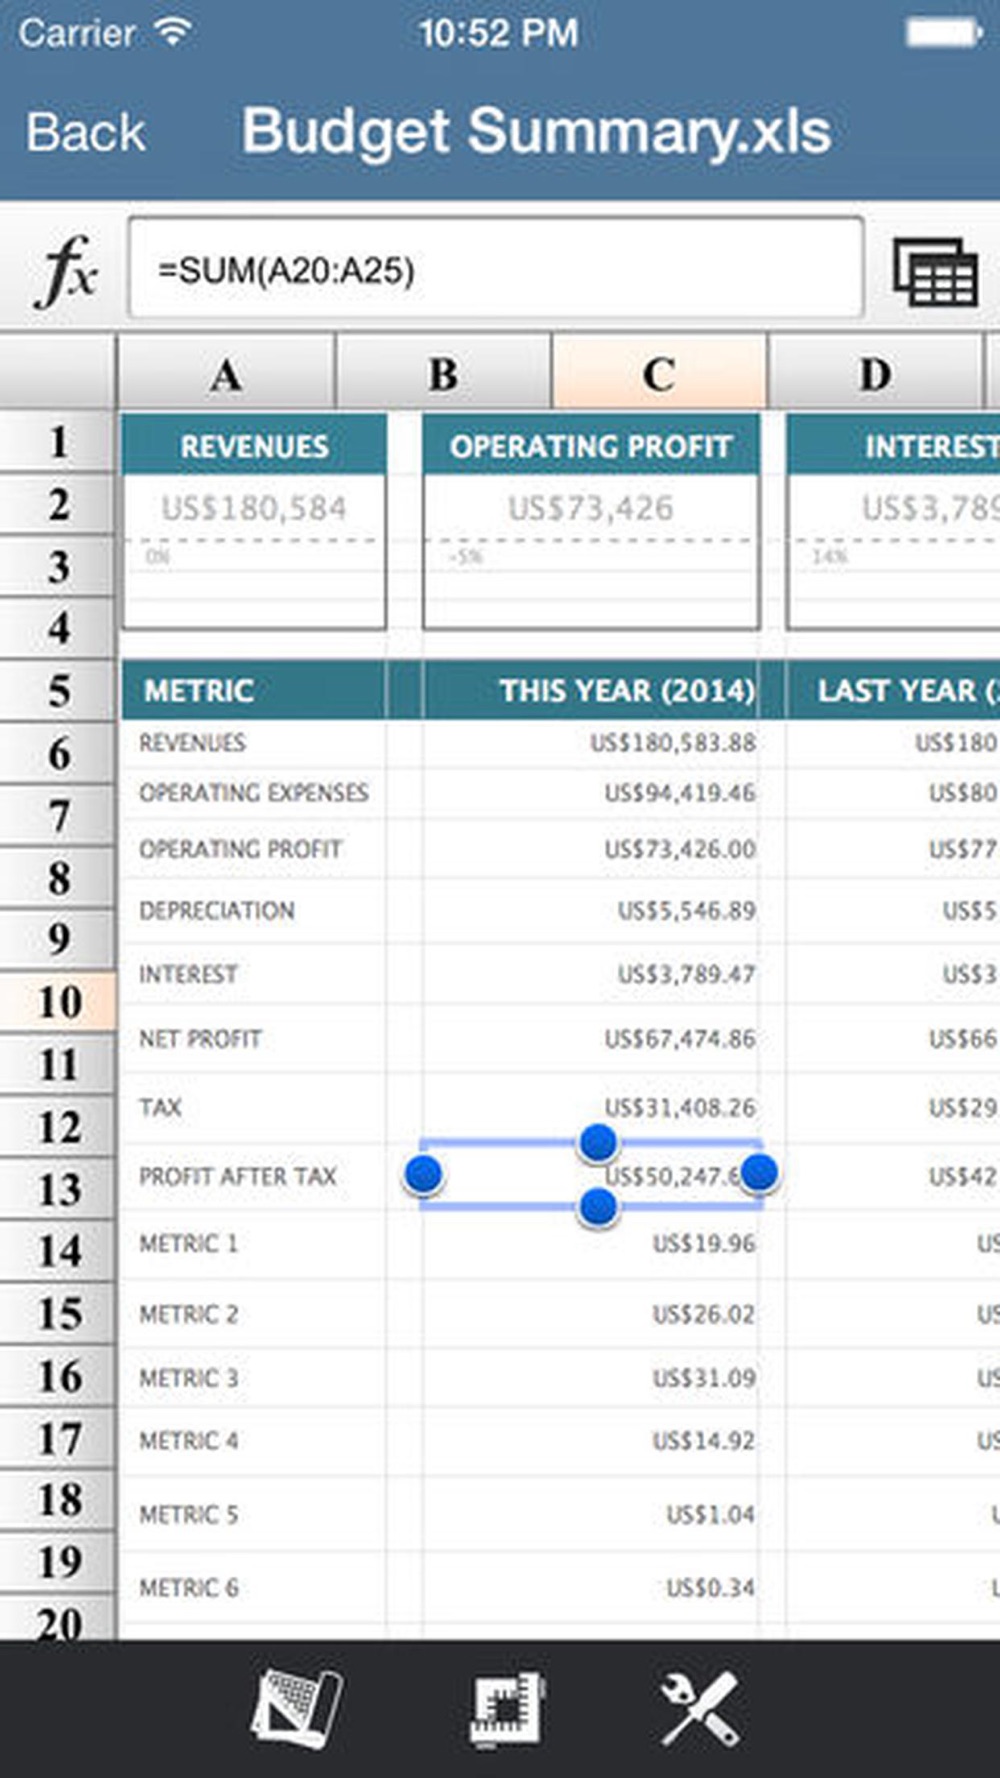Tap the Budget Summary.xls title
This screenshot has height=1778, width=1000.
(536, 133)
